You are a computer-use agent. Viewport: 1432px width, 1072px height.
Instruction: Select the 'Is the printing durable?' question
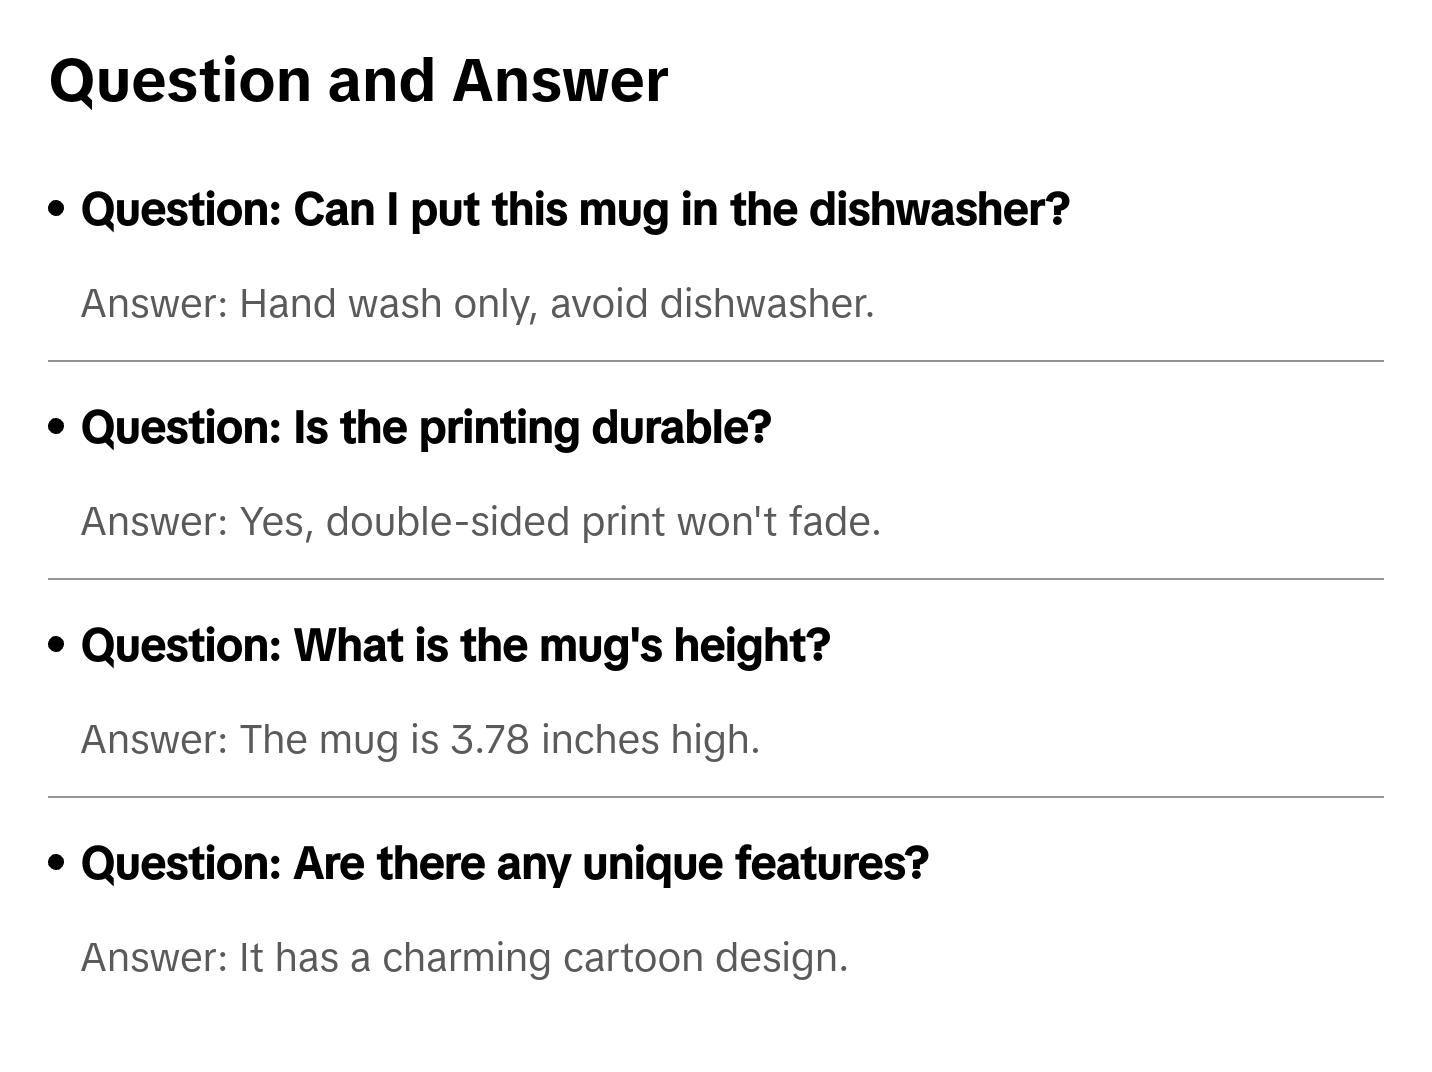[426, 428]
